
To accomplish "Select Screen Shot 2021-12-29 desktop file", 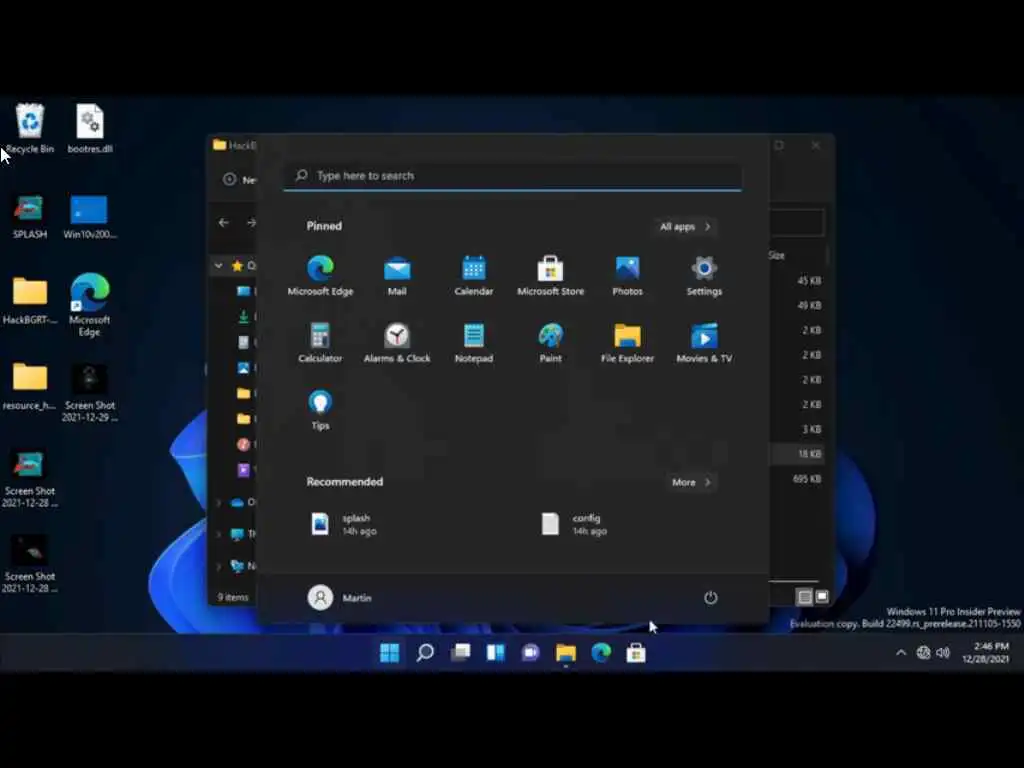I will pyautogui.click(x=89, y=393).
